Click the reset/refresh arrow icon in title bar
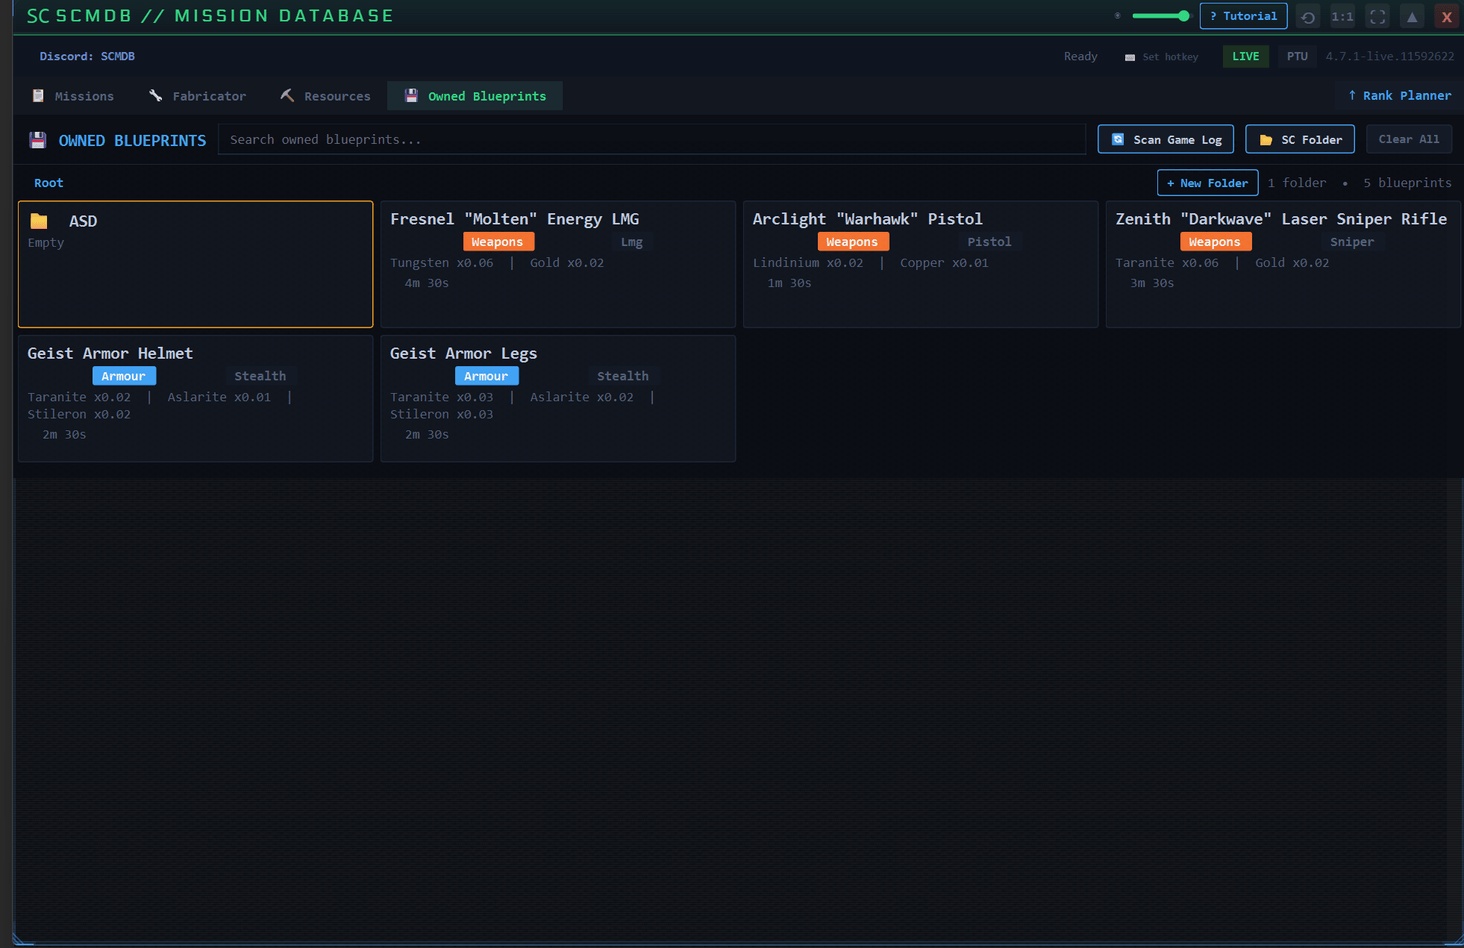 pos(1307,17)
